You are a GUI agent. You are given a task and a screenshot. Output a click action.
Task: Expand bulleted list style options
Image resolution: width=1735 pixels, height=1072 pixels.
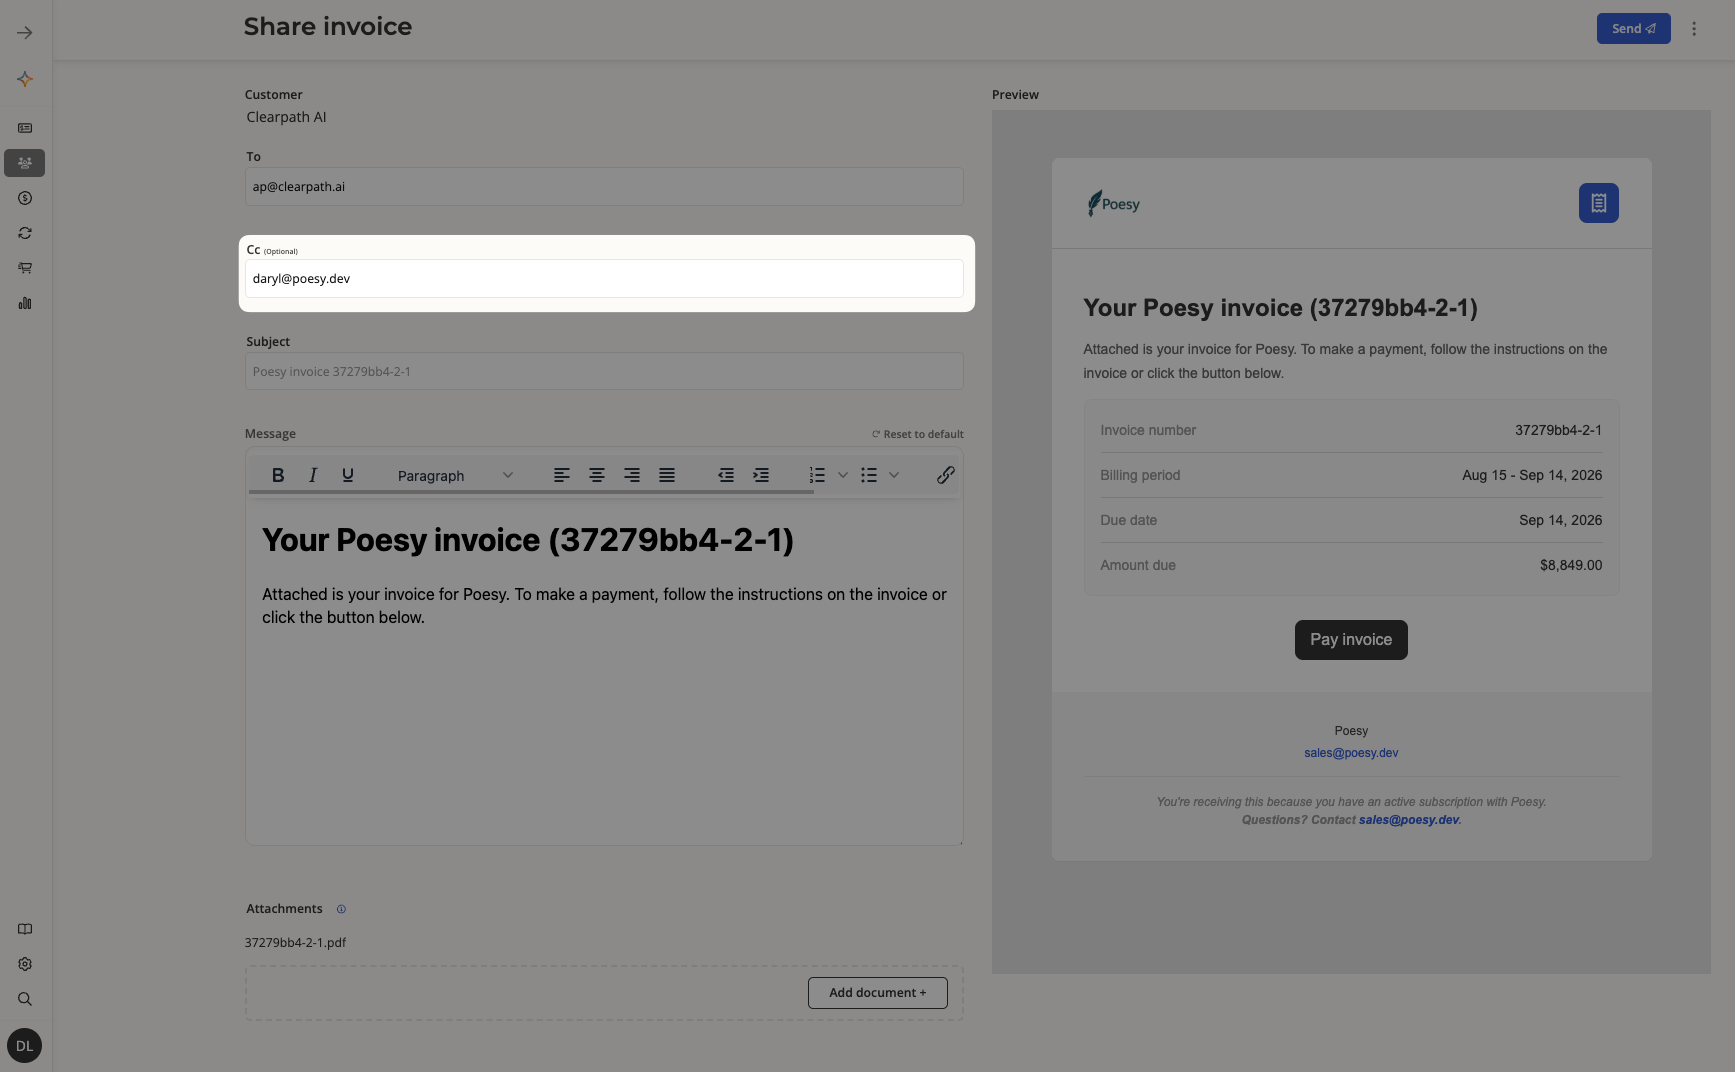point(894,475)
